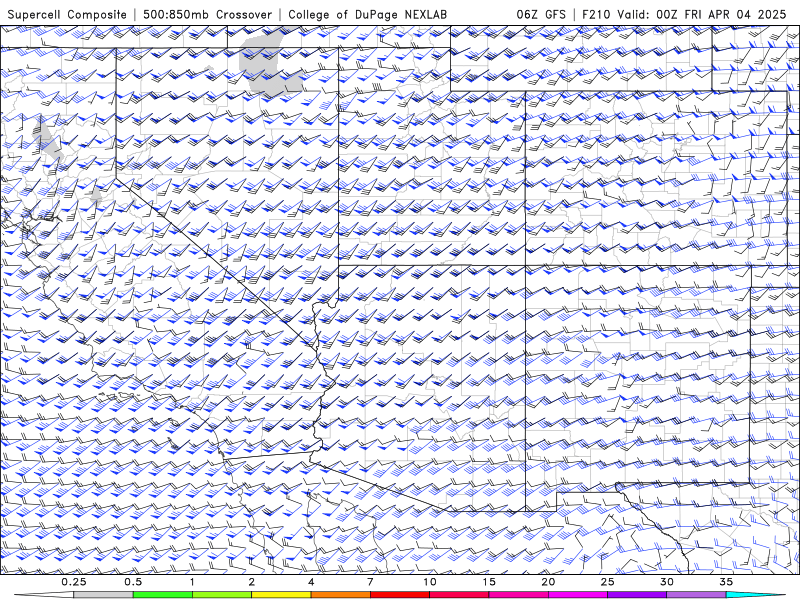800x600 pixels.
Task: Click the legend value 15
Action: (489, 582)
